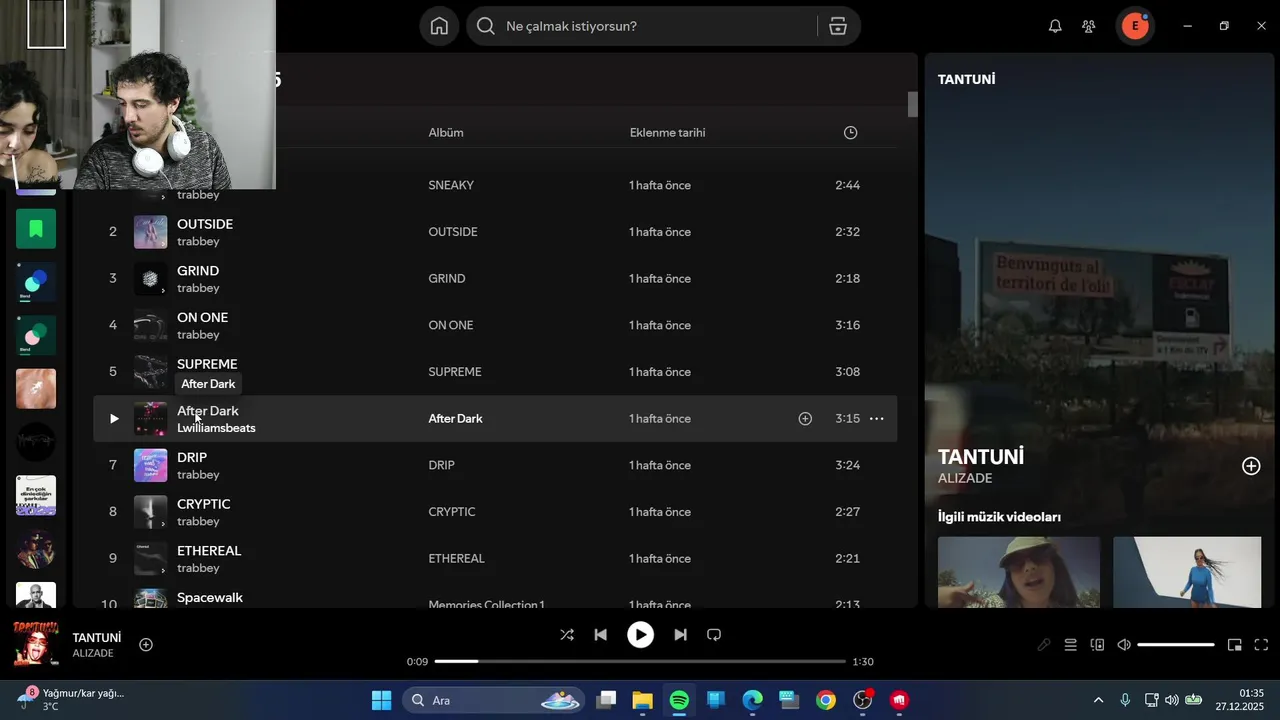
Task: Show hidden system tray icons
Action: [1098, 700]
